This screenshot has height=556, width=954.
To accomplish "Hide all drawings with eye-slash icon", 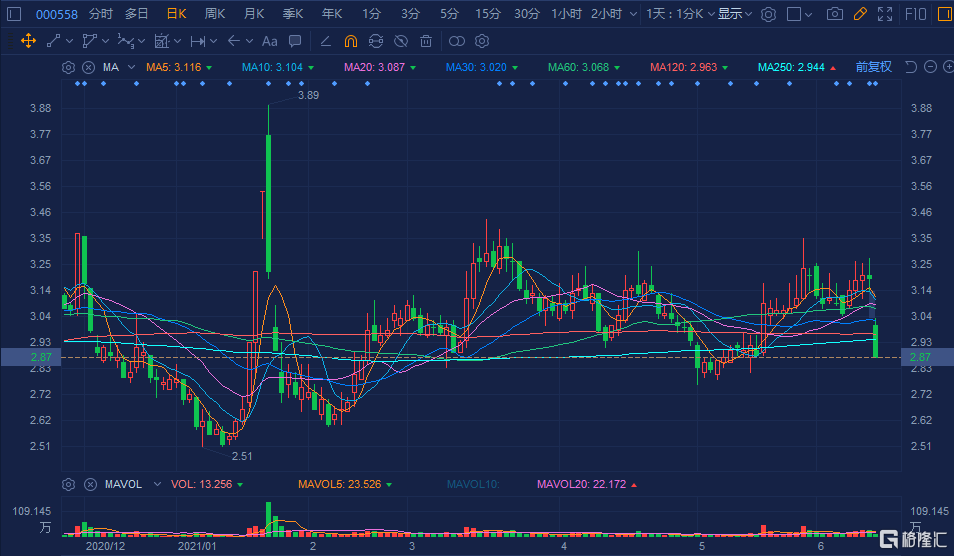I will tap(401, 41).
